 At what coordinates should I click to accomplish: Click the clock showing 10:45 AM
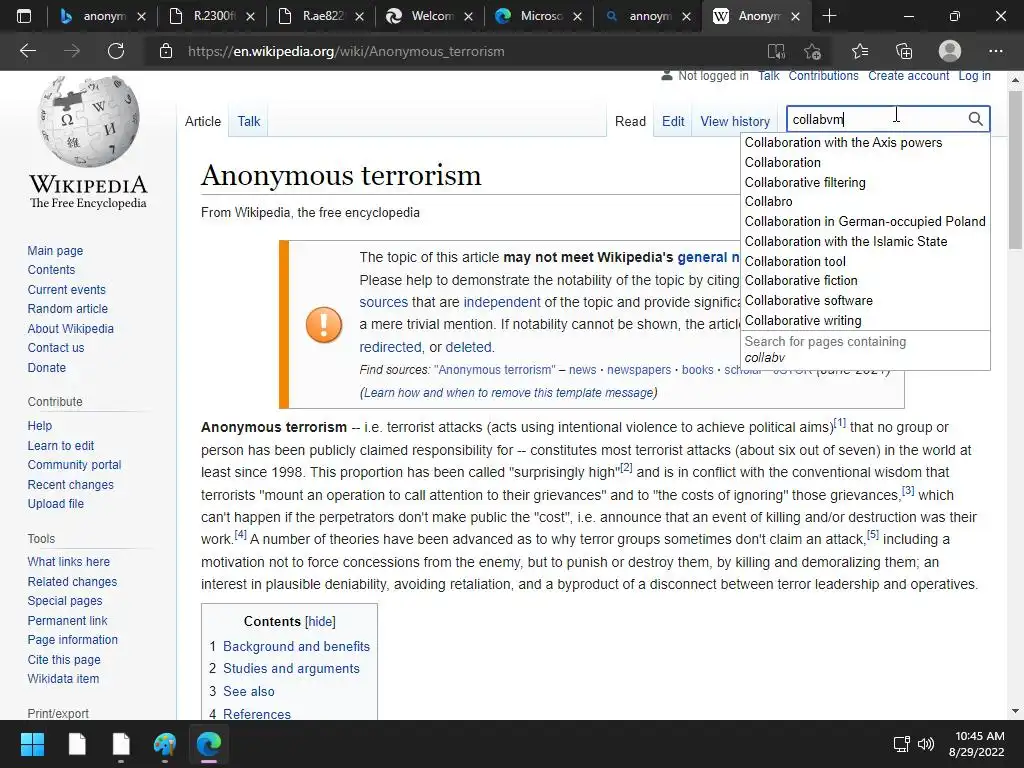pos(980,736)
